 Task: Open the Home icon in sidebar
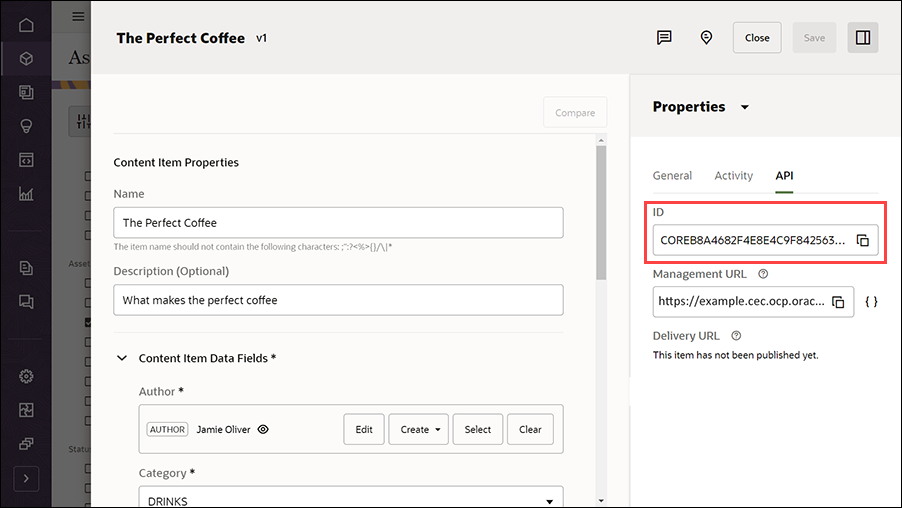[26, 25]
